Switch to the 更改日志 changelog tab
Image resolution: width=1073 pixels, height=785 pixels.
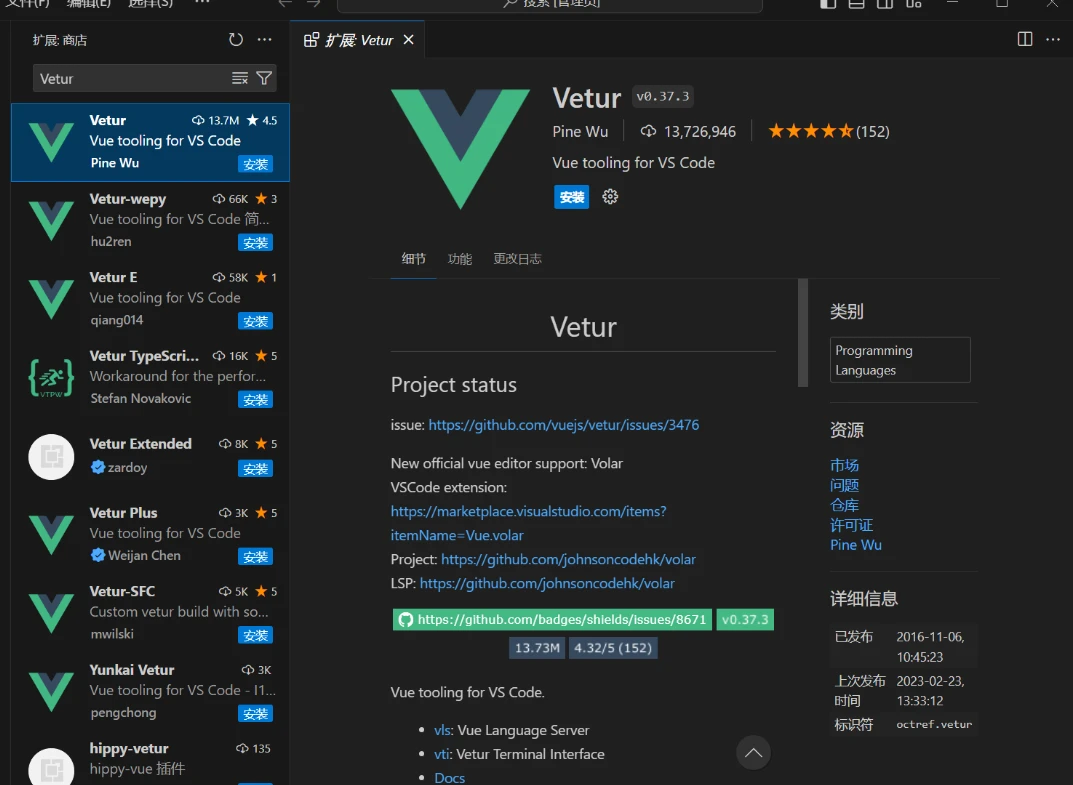[x=517, y=259]
